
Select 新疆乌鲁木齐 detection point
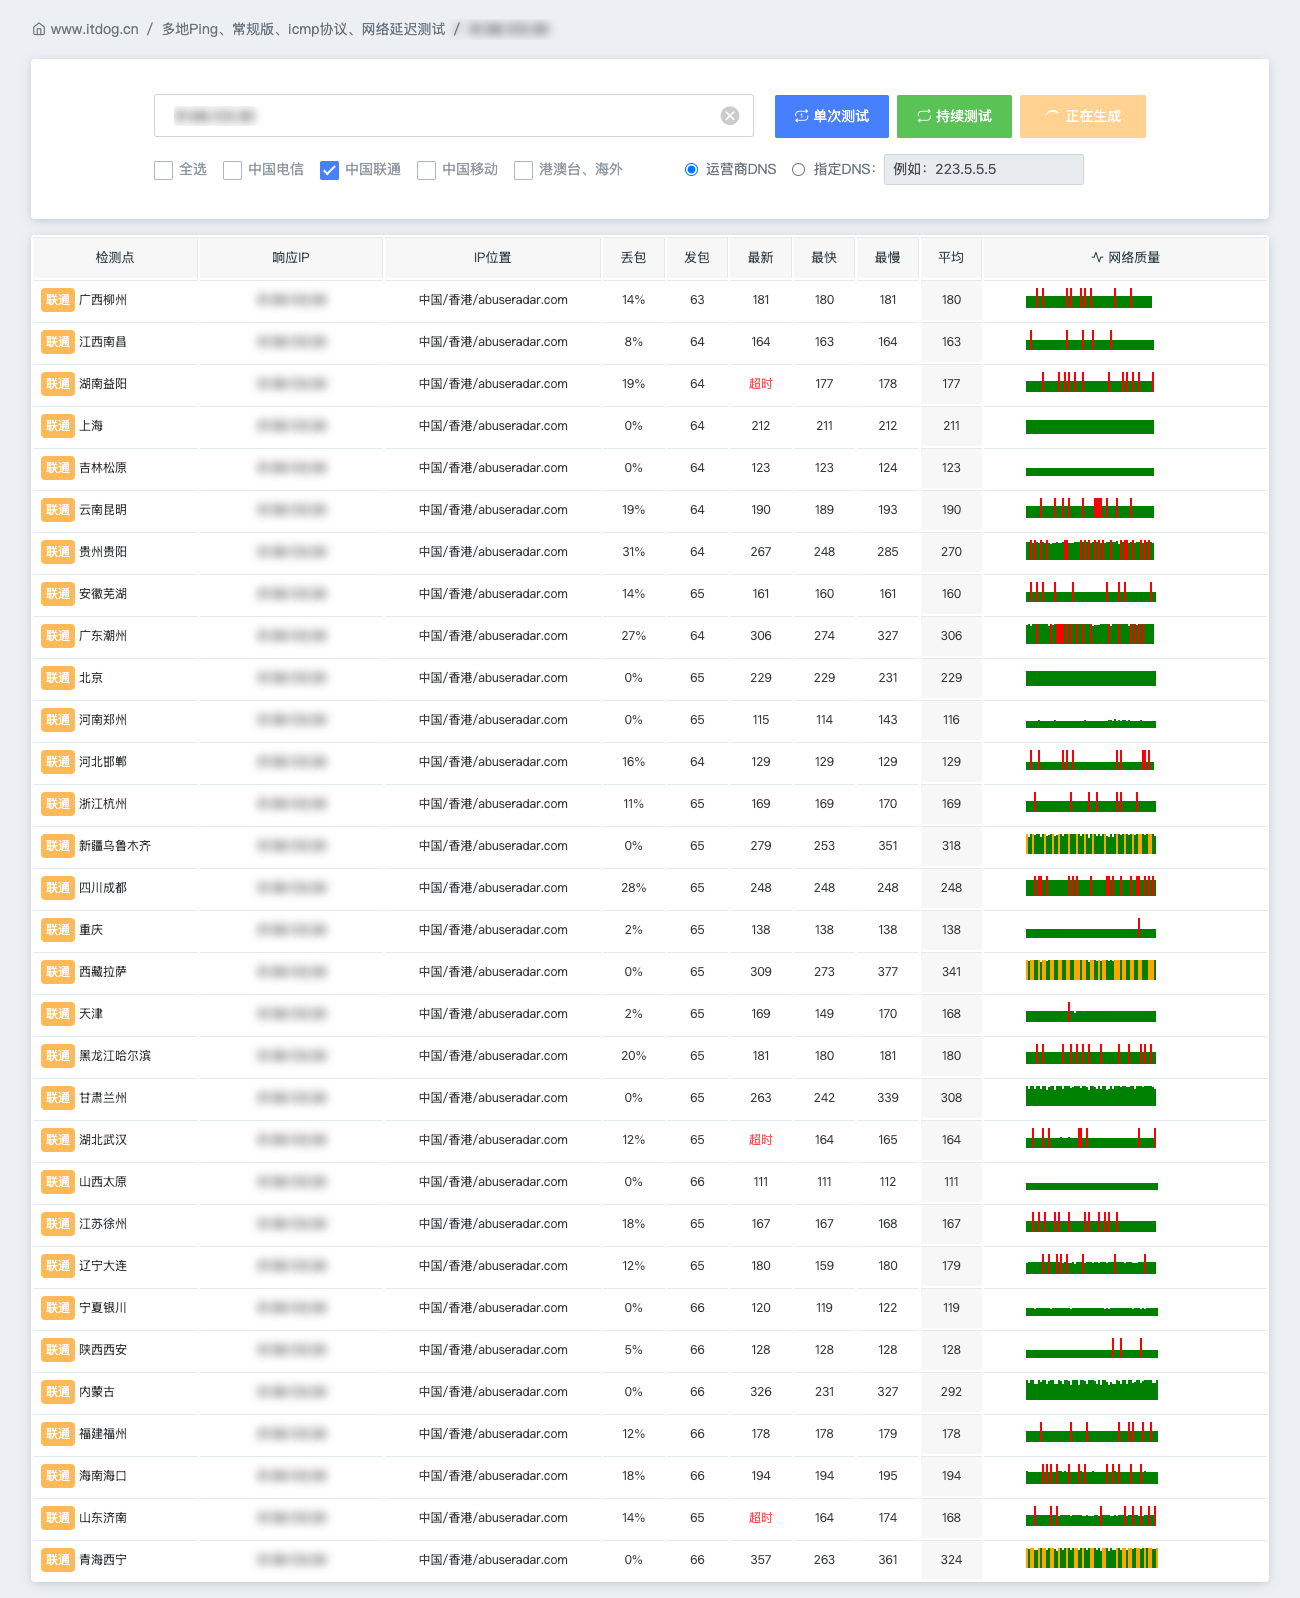click(x=115, y=846)
